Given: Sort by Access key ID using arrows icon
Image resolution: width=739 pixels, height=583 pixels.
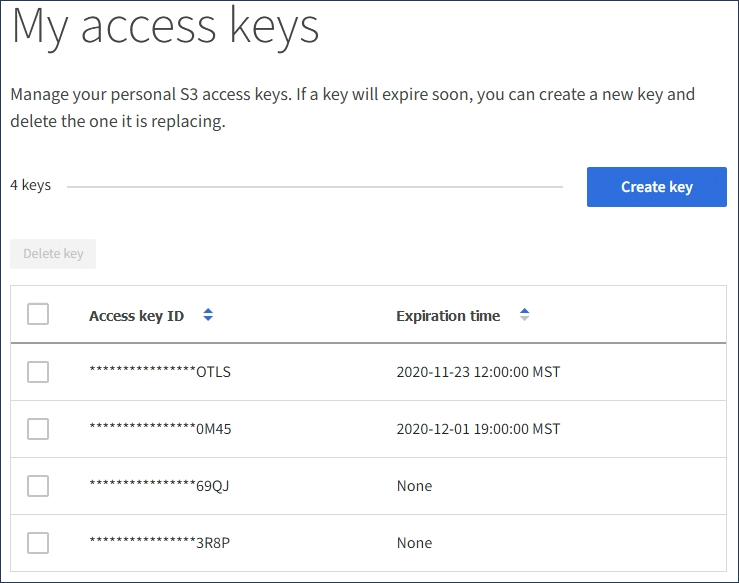Looking at the screenshot, I should pos(208,315).
